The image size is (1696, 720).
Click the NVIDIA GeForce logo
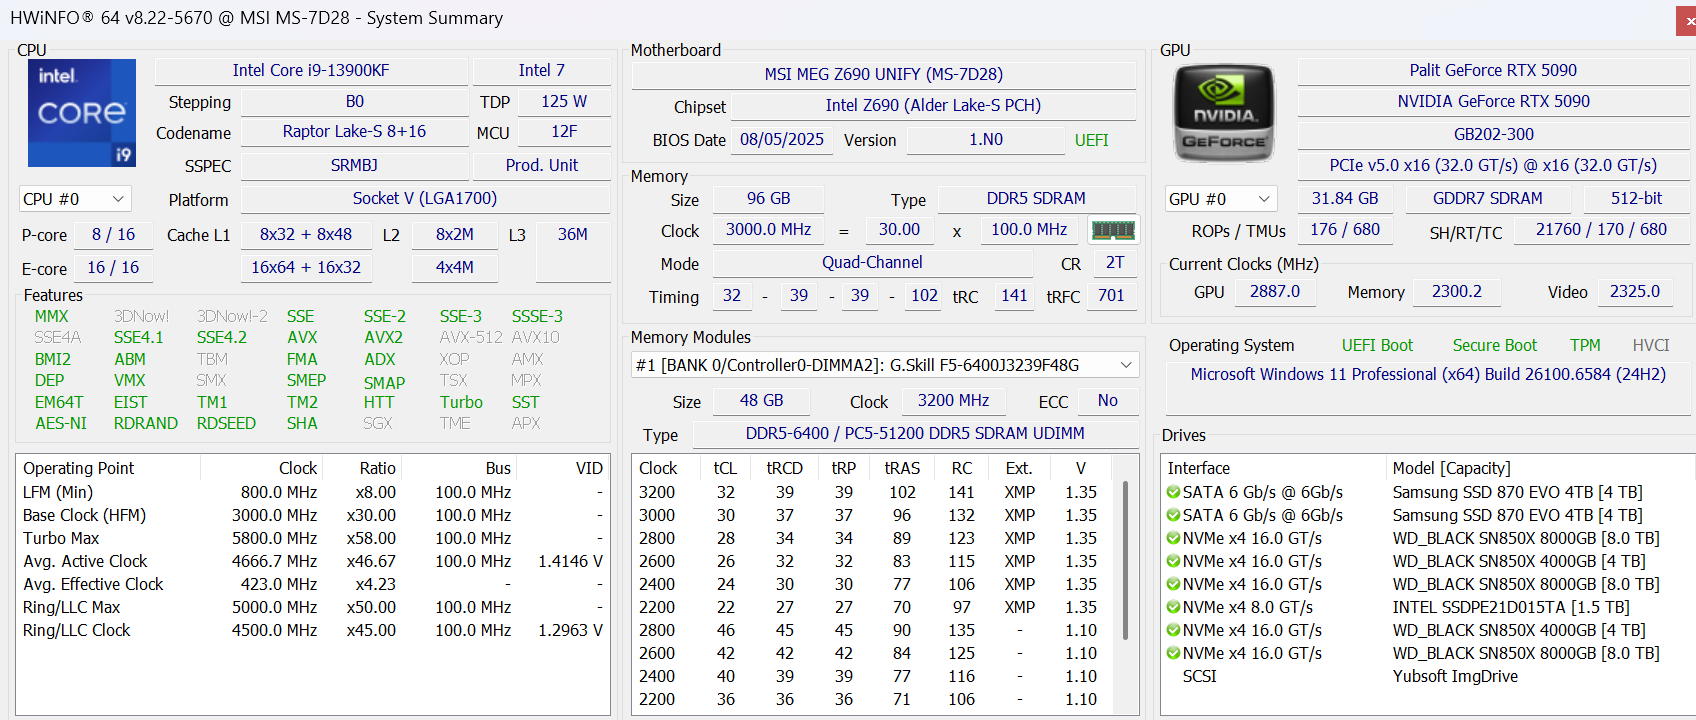click(x=1223, y=113)
